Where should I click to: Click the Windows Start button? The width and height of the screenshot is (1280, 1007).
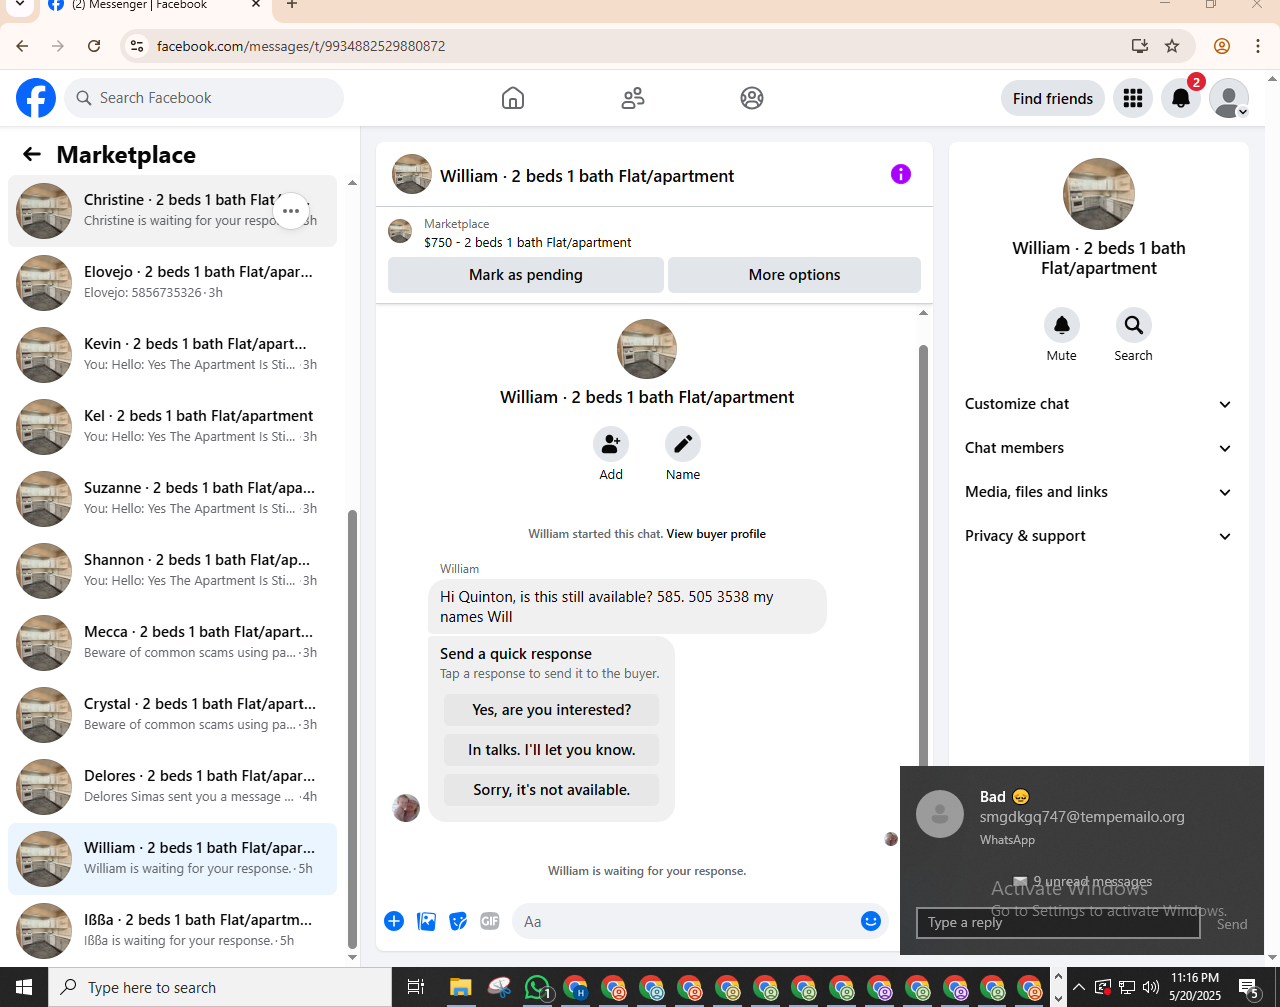[24, 988]
